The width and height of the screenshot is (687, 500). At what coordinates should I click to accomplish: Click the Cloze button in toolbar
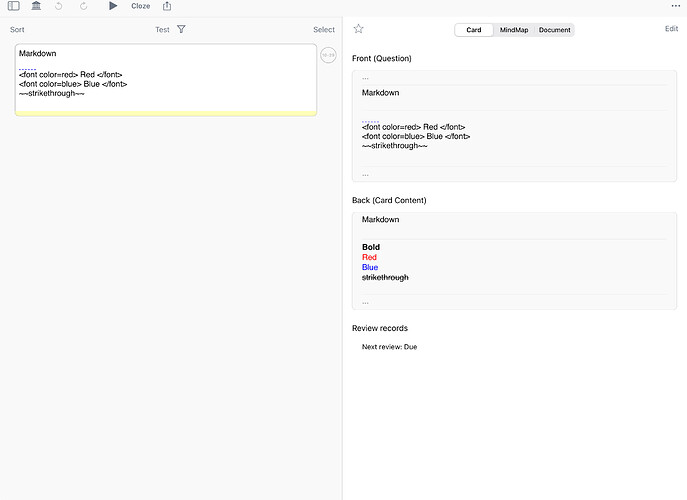141,6
